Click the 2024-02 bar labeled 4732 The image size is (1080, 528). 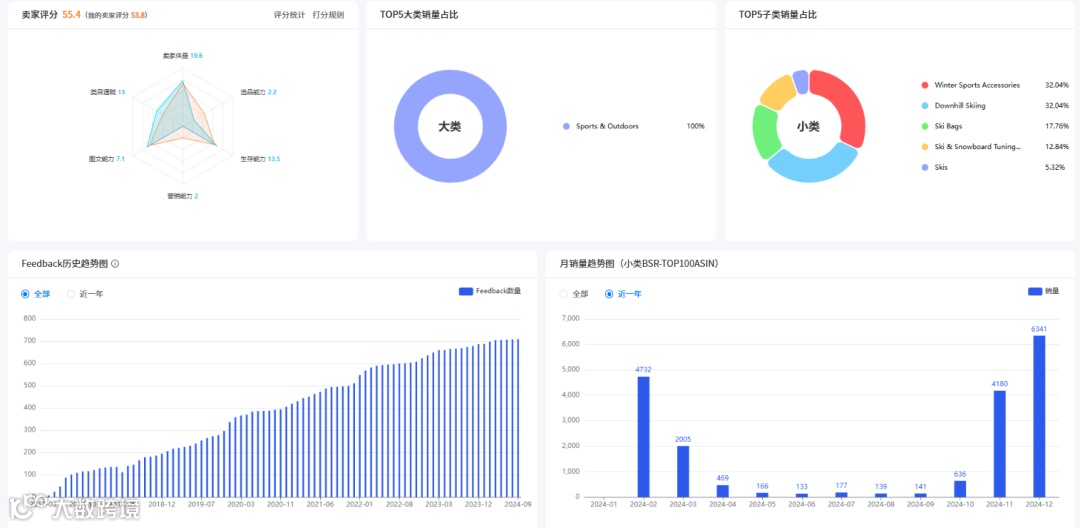pyautogui.click(x=643, y=436)
